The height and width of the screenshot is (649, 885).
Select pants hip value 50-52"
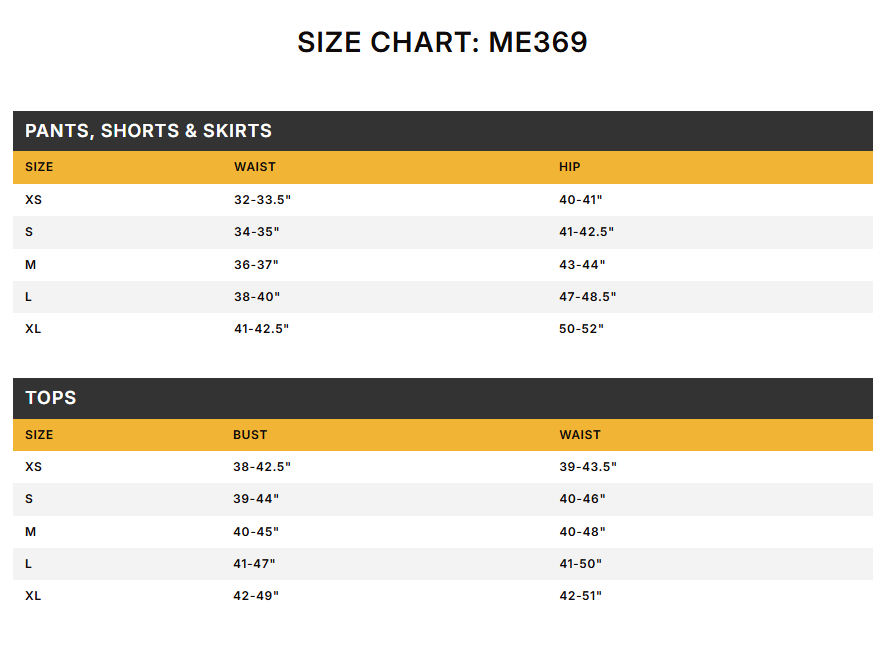[x=581, y=329]
